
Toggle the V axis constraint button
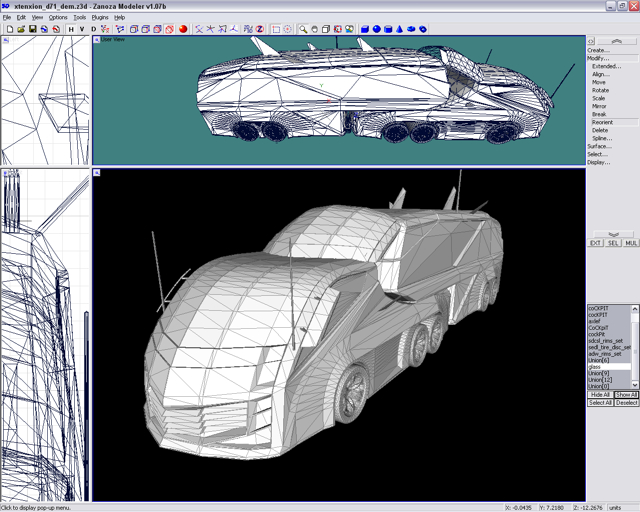click(82, 29)
